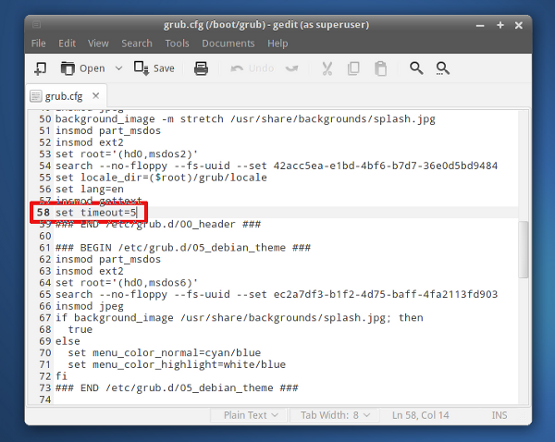
Task: Open the View menu
Action: coord(98,44)
